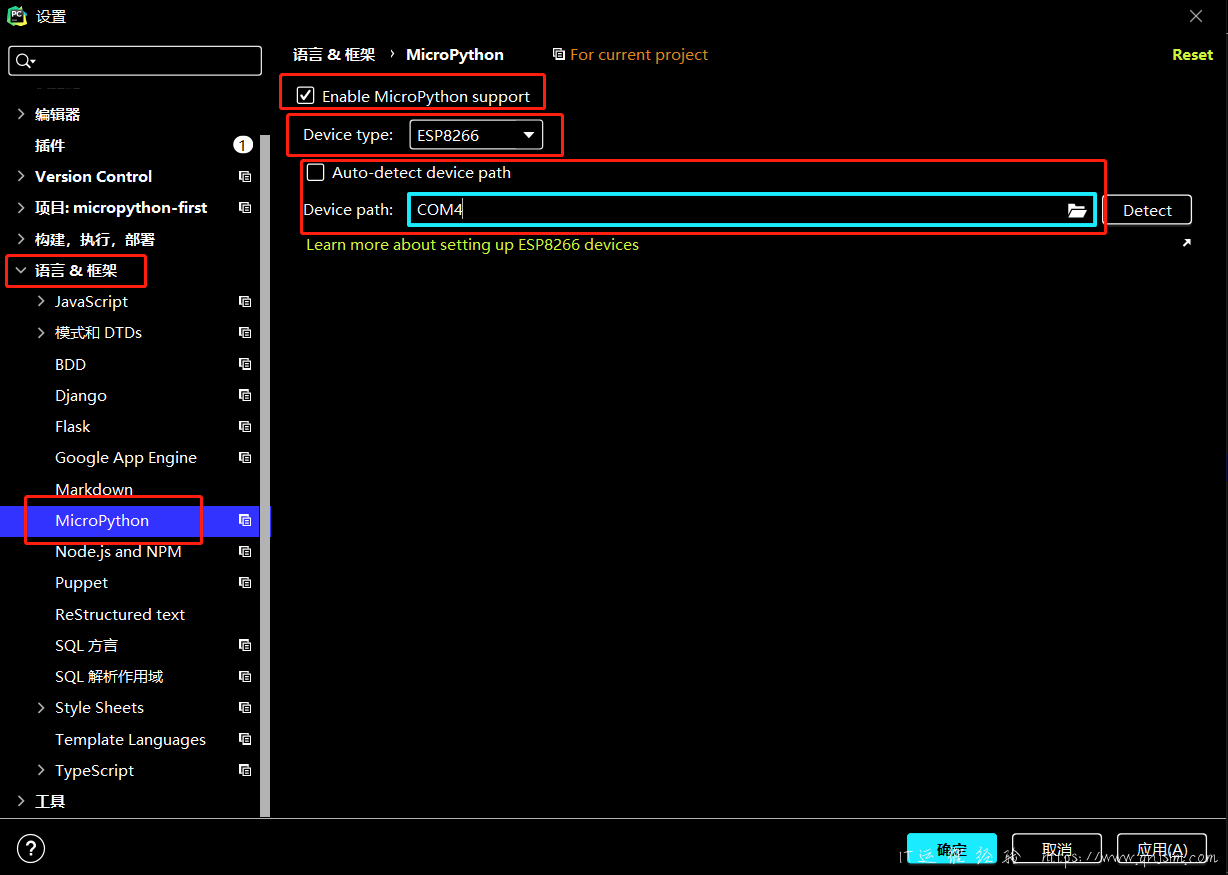The image size is (1228, 875).
Task: Select SQL 方言 settings page
Action: click(x=87, y=645)
